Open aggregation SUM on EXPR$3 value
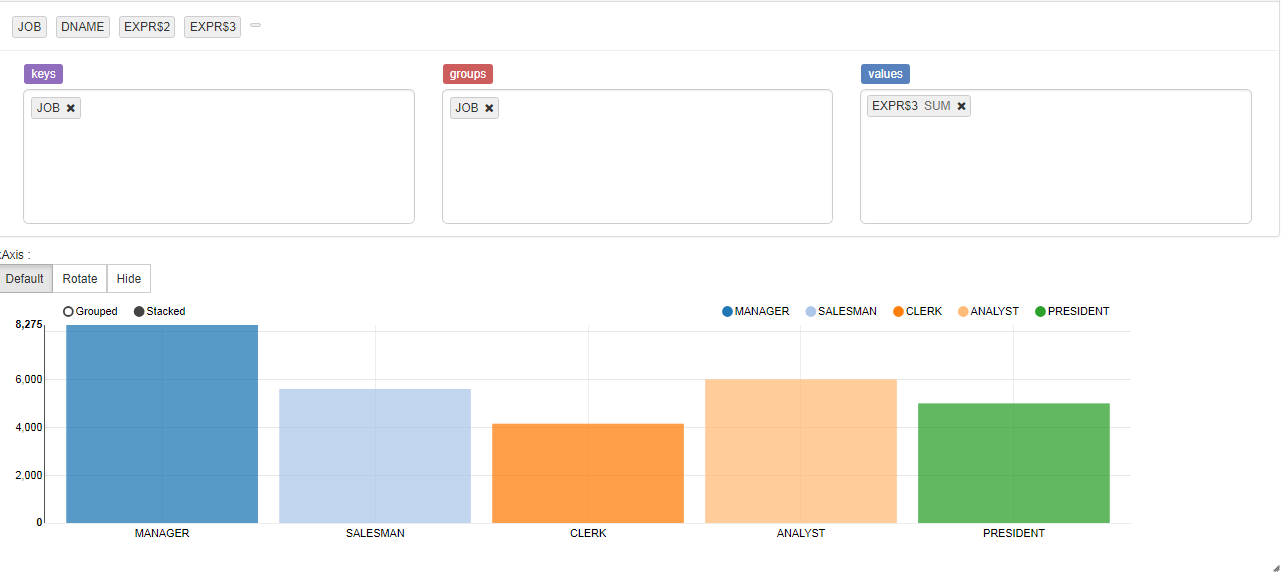Image resolution: width=1285 pixels, height=574 pixels. point(937,106)
